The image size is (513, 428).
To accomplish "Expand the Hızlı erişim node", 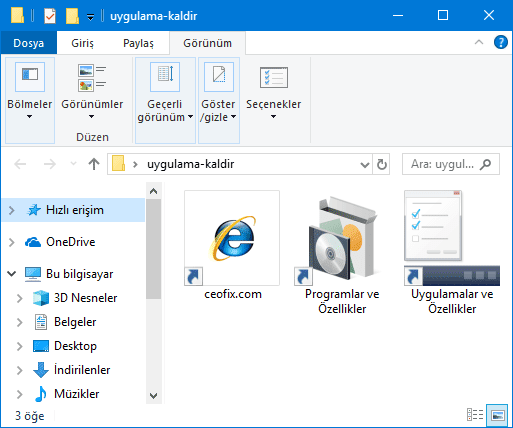I will coord(12,210).
